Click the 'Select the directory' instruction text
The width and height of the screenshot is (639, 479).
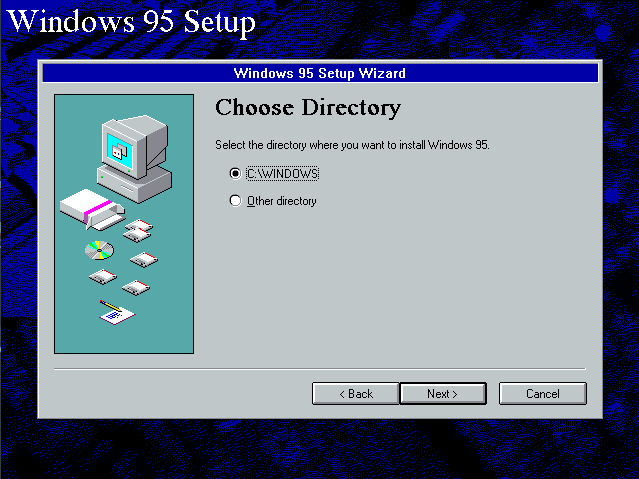(353, 145)
